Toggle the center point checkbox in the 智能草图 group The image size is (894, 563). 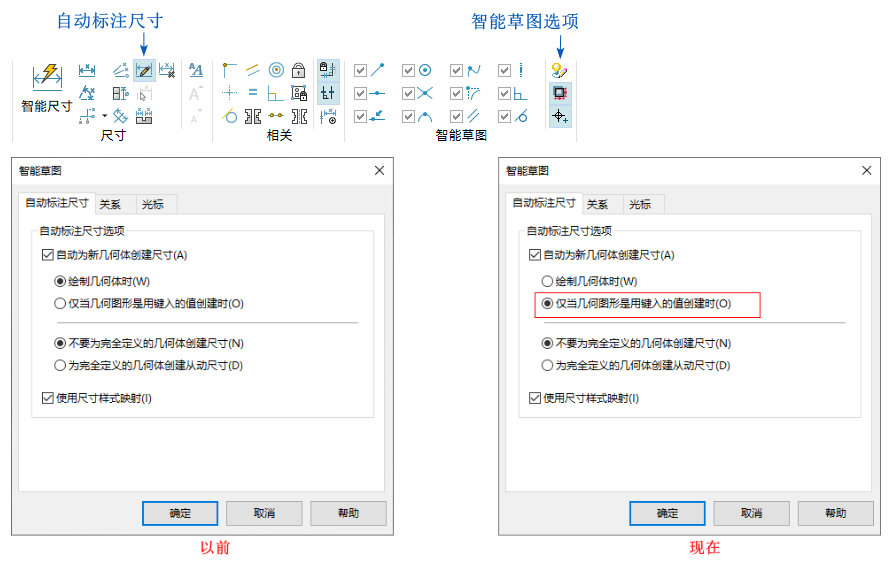pyautogui.click(x=409, y=70)
